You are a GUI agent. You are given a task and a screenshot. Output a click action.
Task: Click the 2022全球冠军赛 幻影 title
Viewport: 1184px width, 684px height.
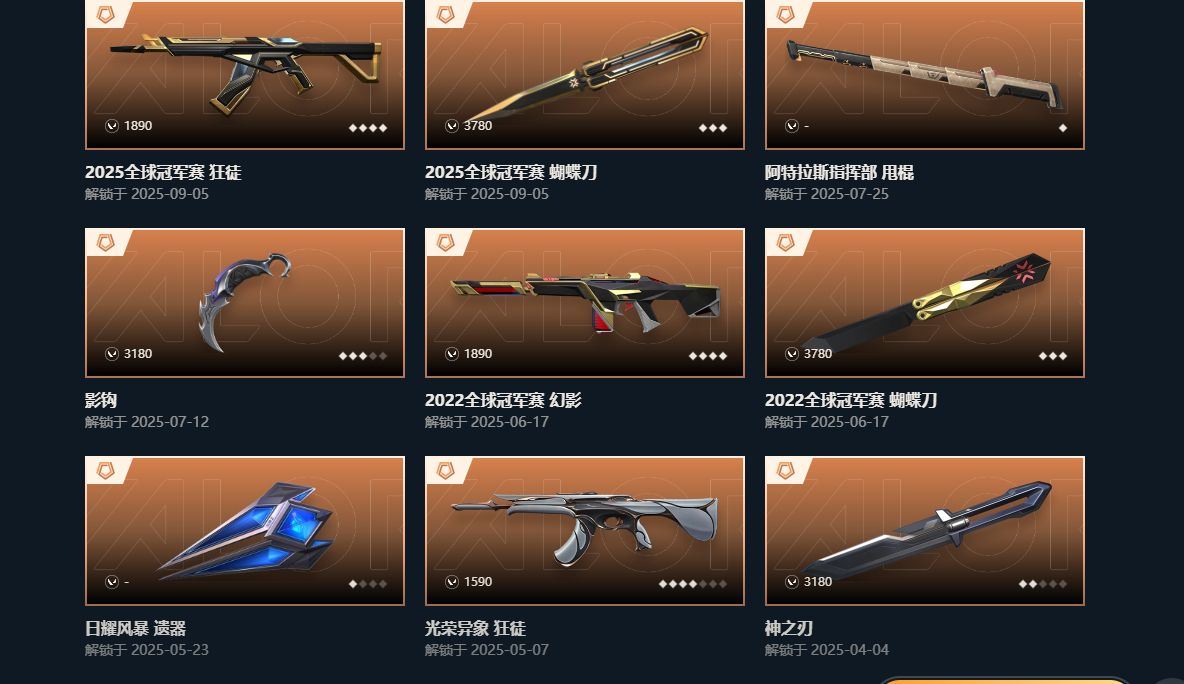pyautogui.click(x=503, y=400)
